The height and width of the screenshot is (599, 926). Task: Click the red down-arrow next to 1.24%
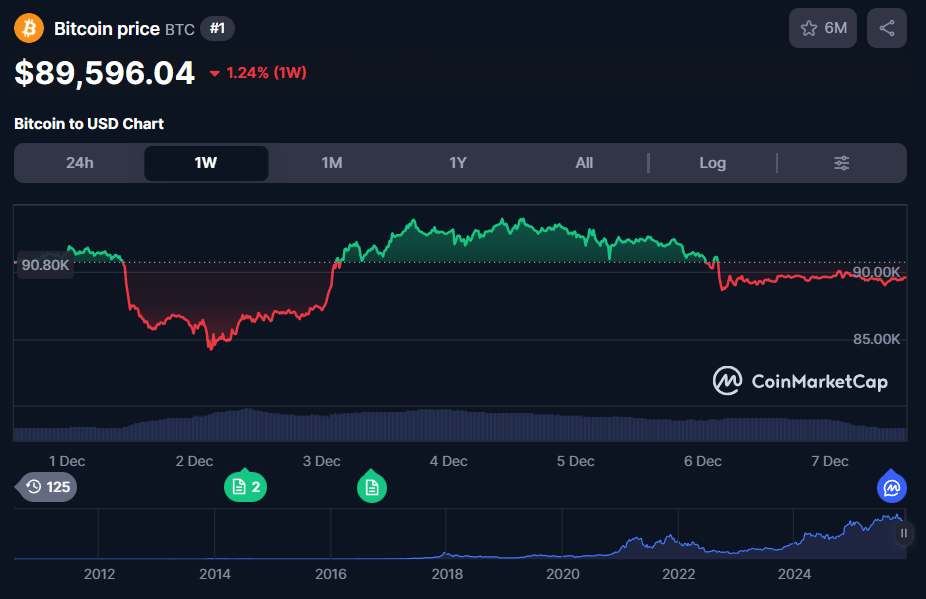215,74
